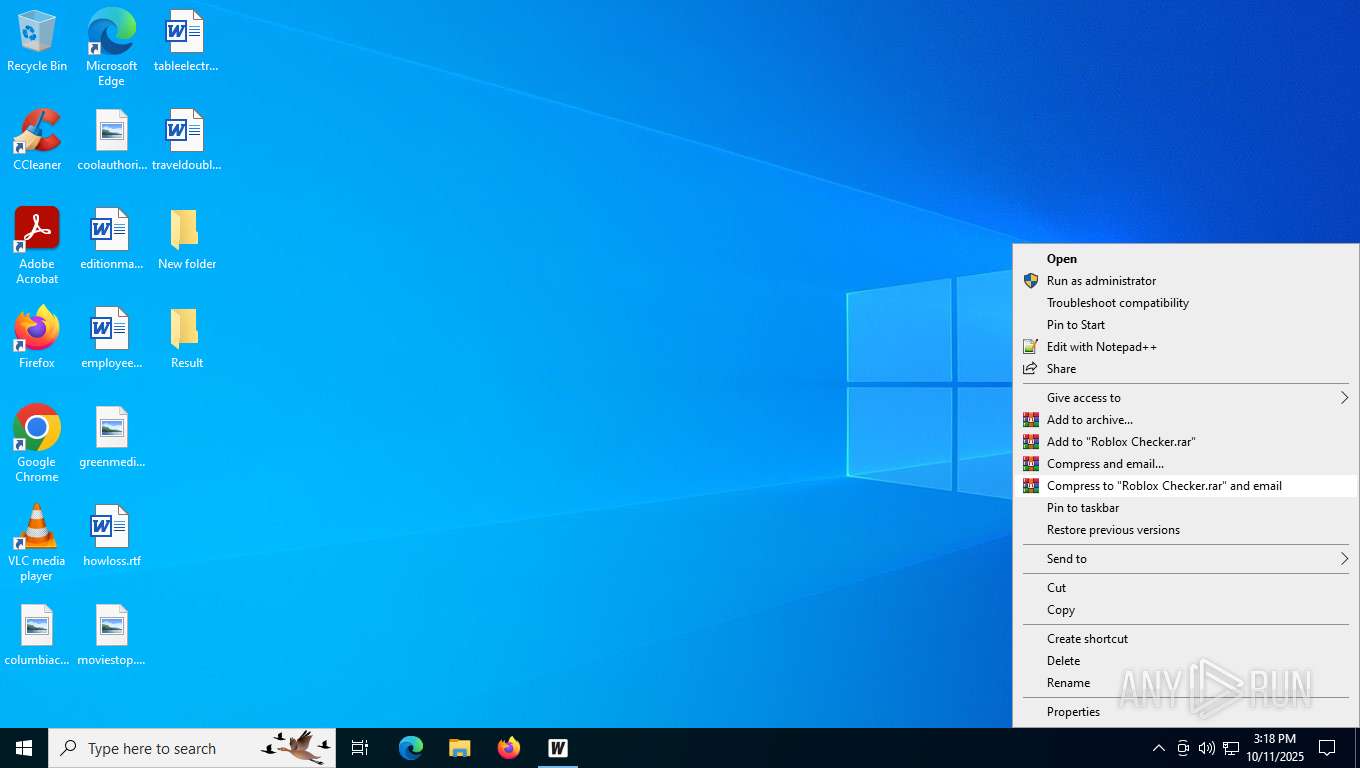Choose Create shortcut
This screenshot has width=1360, height=768.
coord(1185,639)
